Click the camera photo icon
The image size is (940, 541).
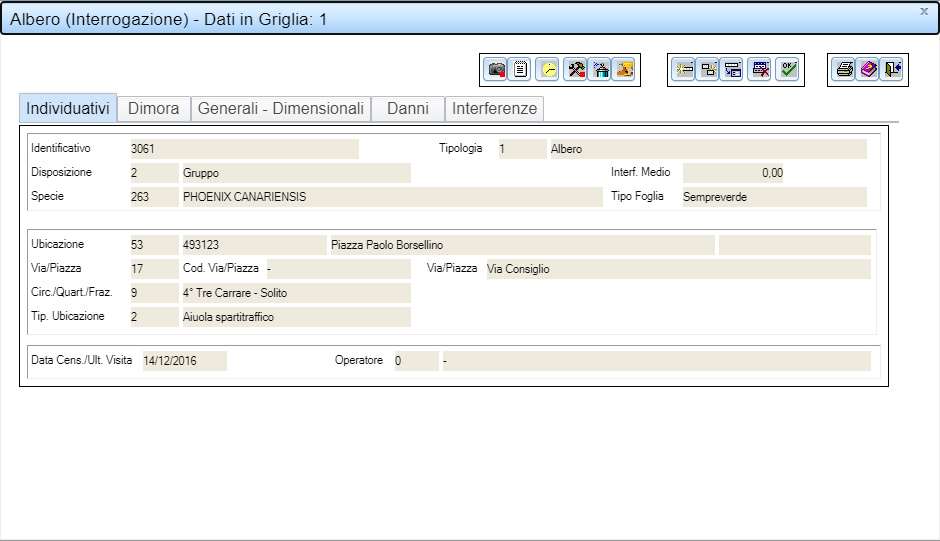pos(495,70)
